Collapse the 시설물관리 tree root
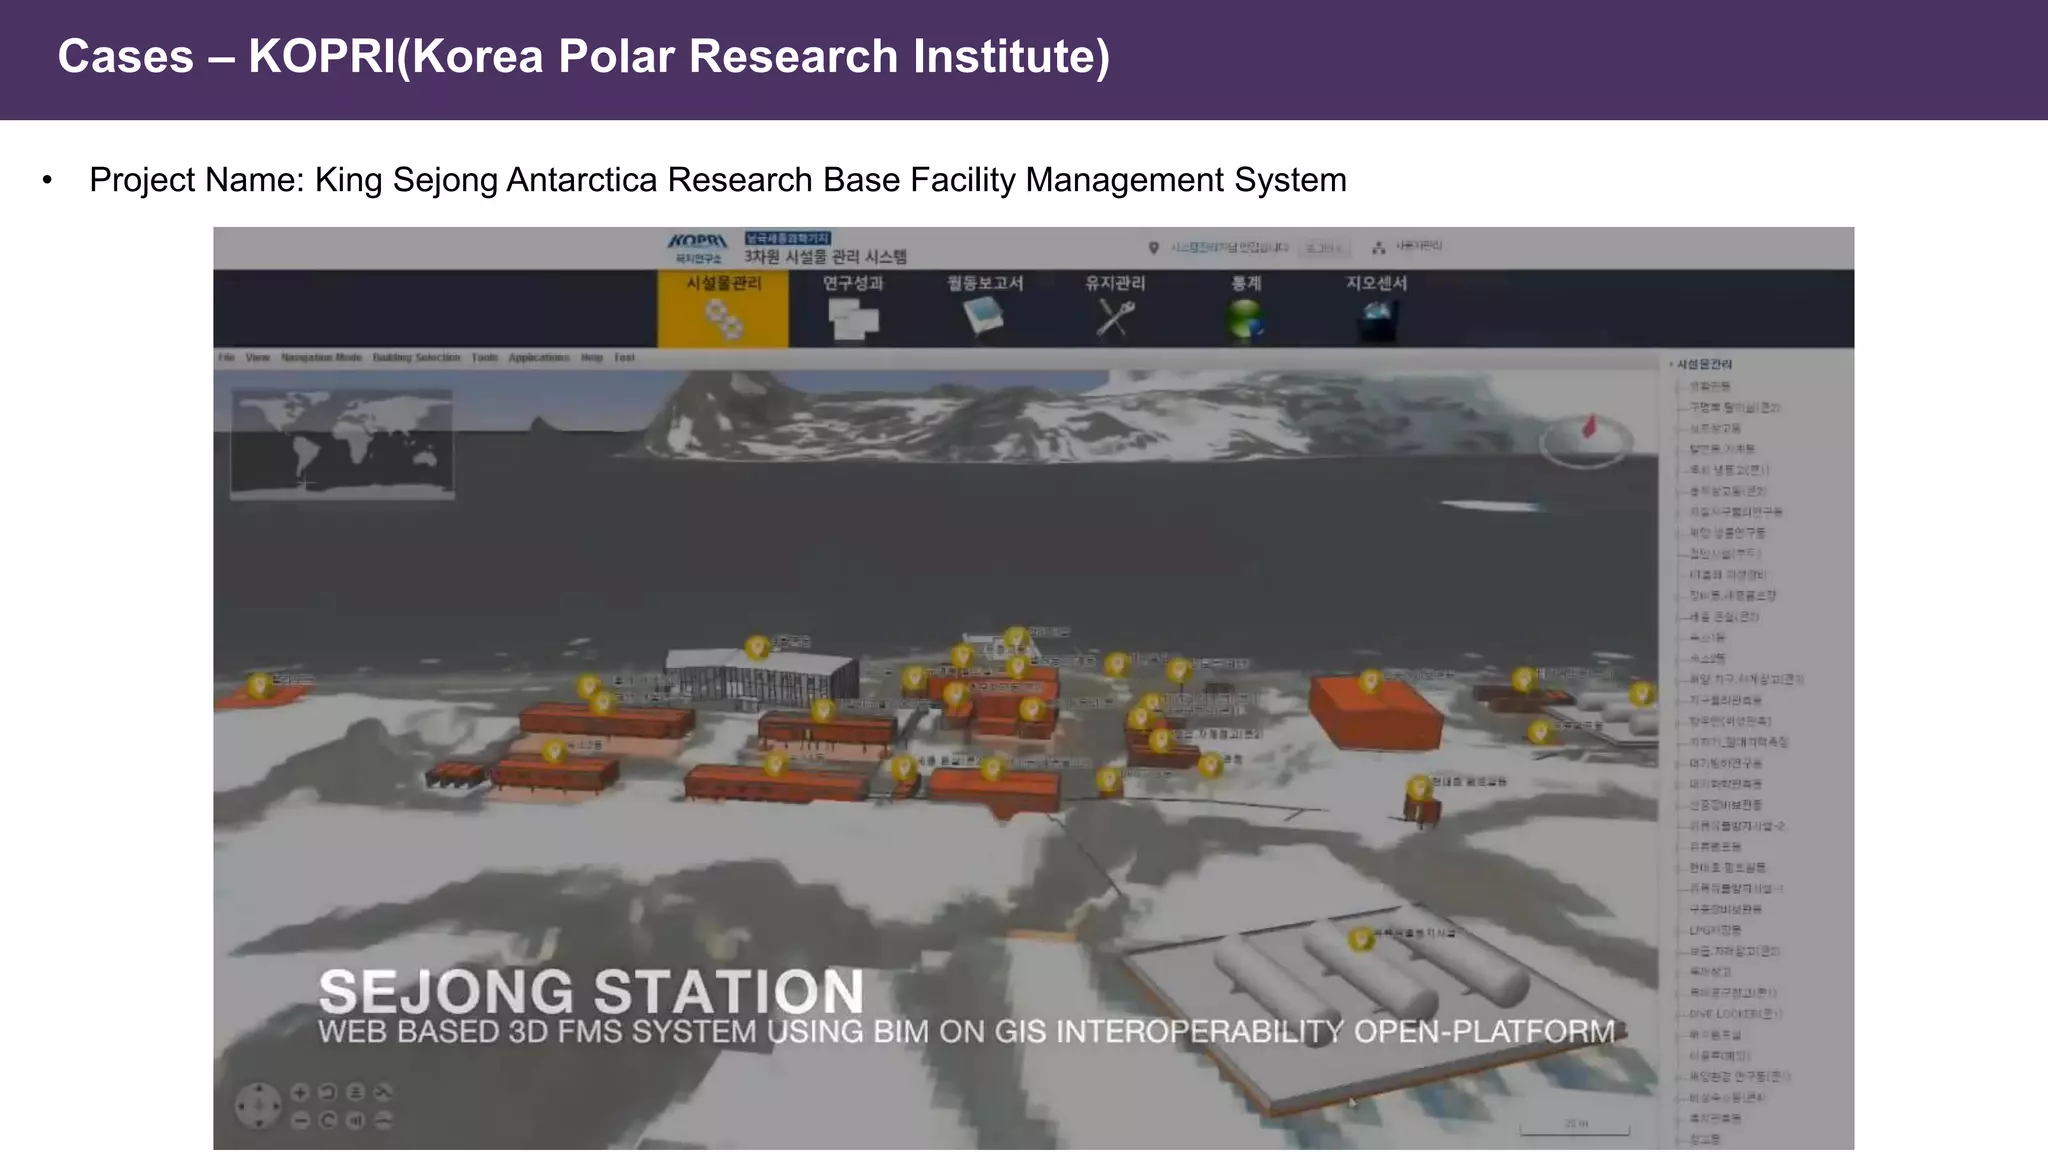 (1671, 364)
